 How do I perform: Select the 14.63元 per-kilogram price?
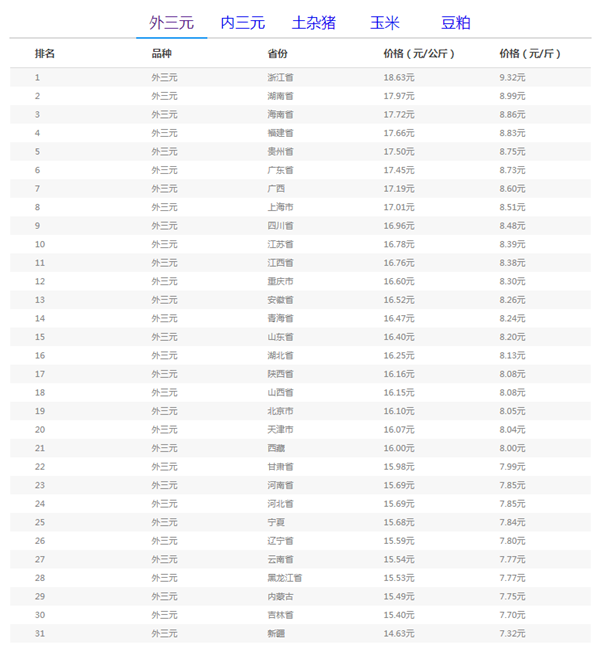point(399,634)
